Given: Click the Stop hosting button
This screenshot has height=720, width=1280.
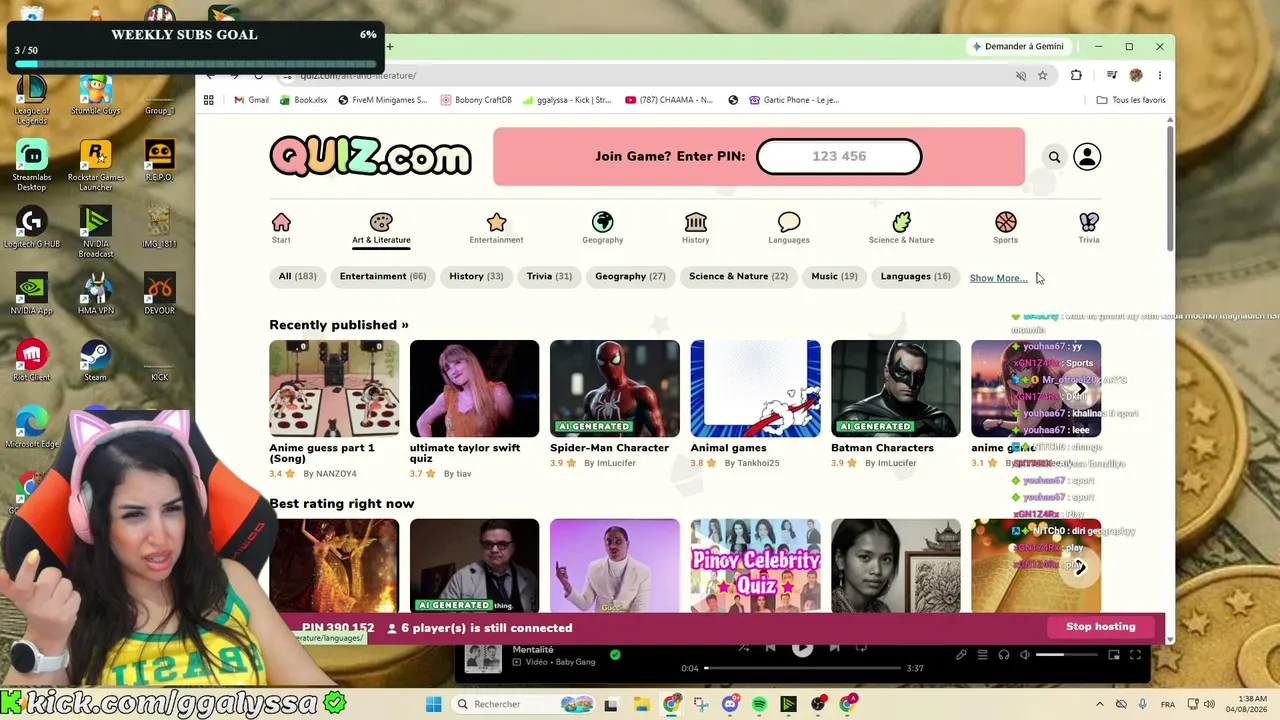Looking at the screenshot, I should point(1100,627).
